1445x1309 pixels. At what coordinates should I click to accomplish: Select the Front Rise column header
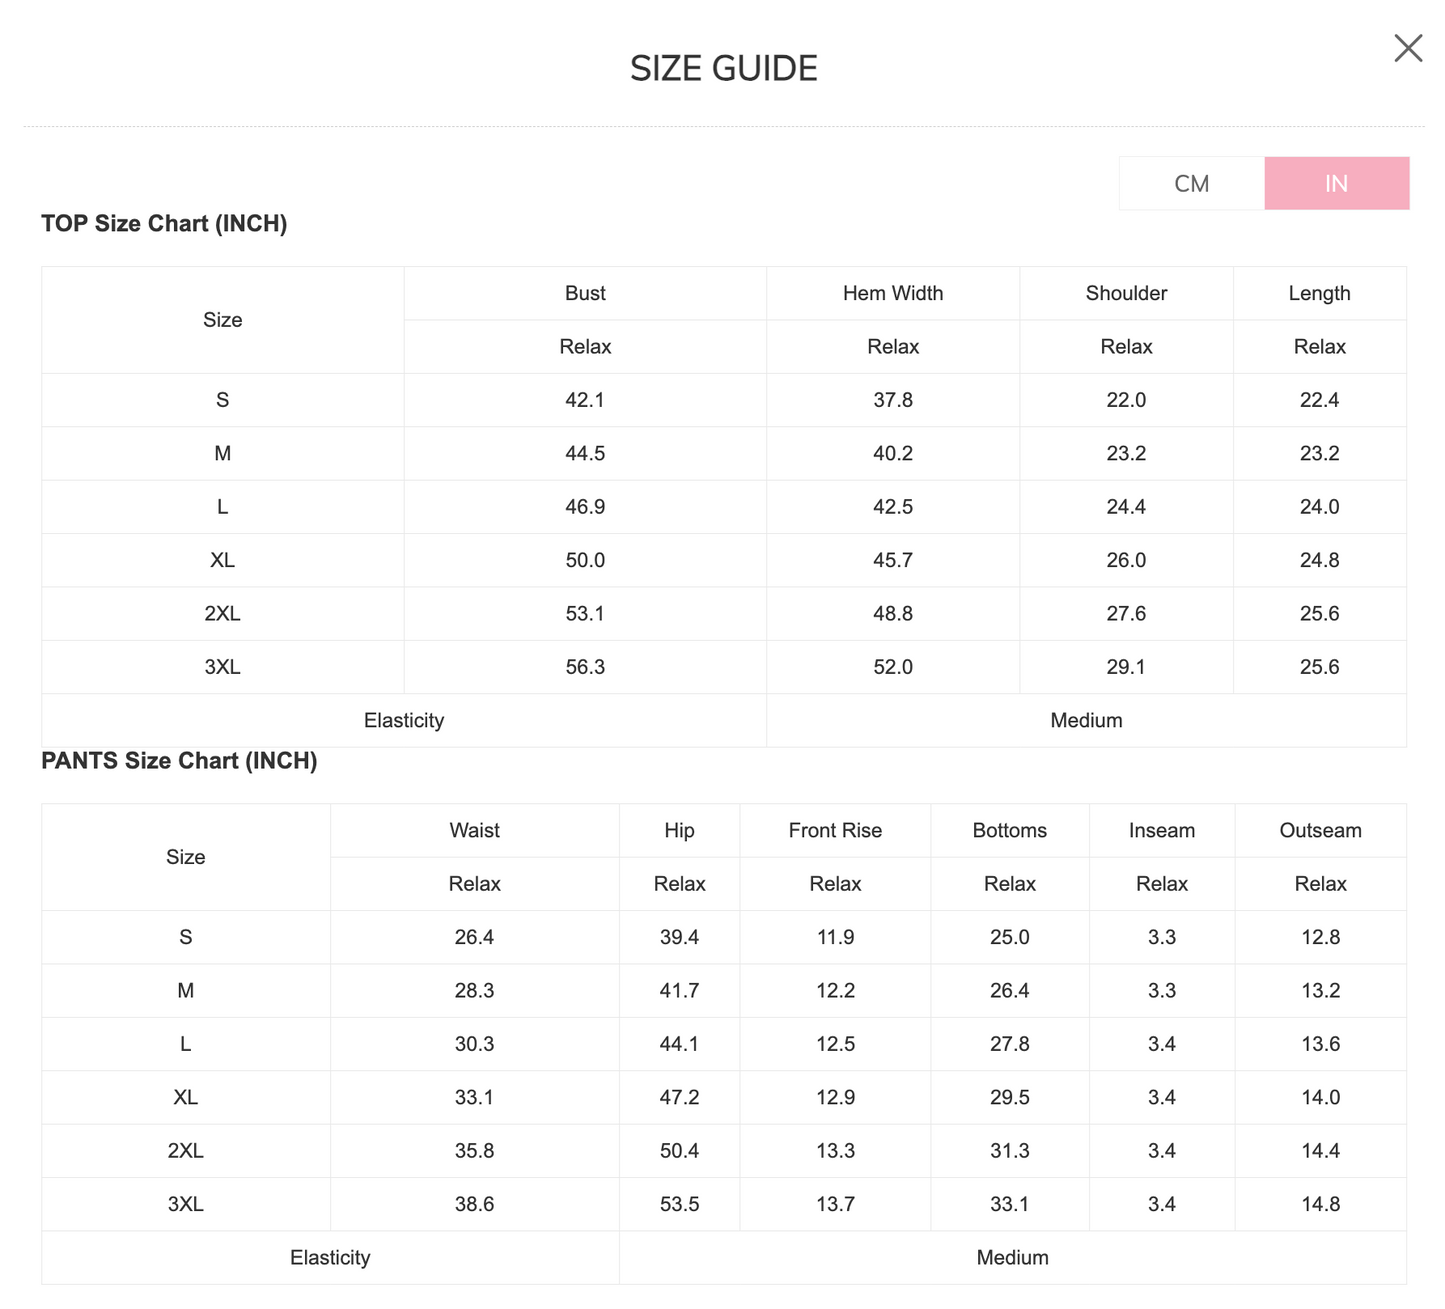[835, 830]
